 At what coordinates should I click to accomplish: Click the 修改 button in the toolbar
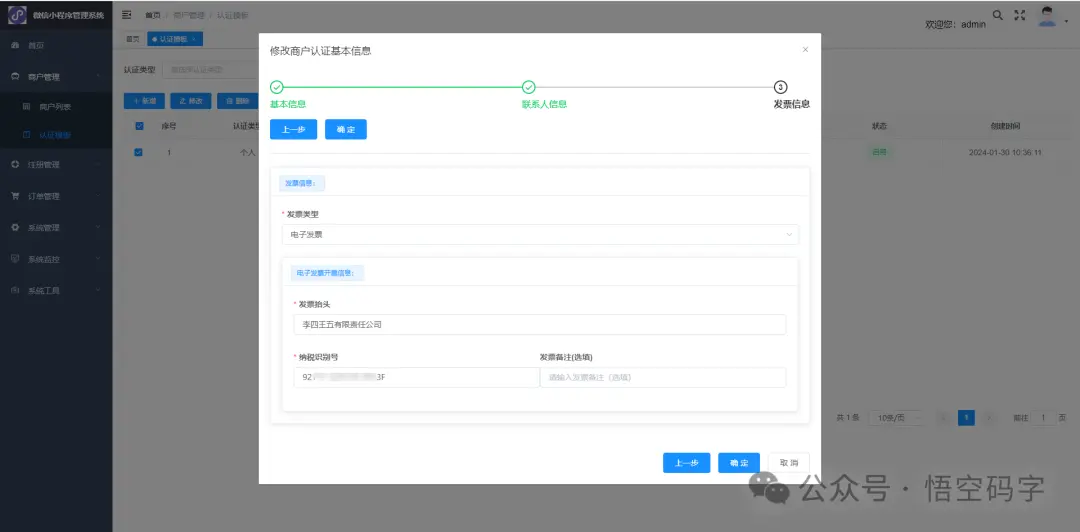coord(191,101)
